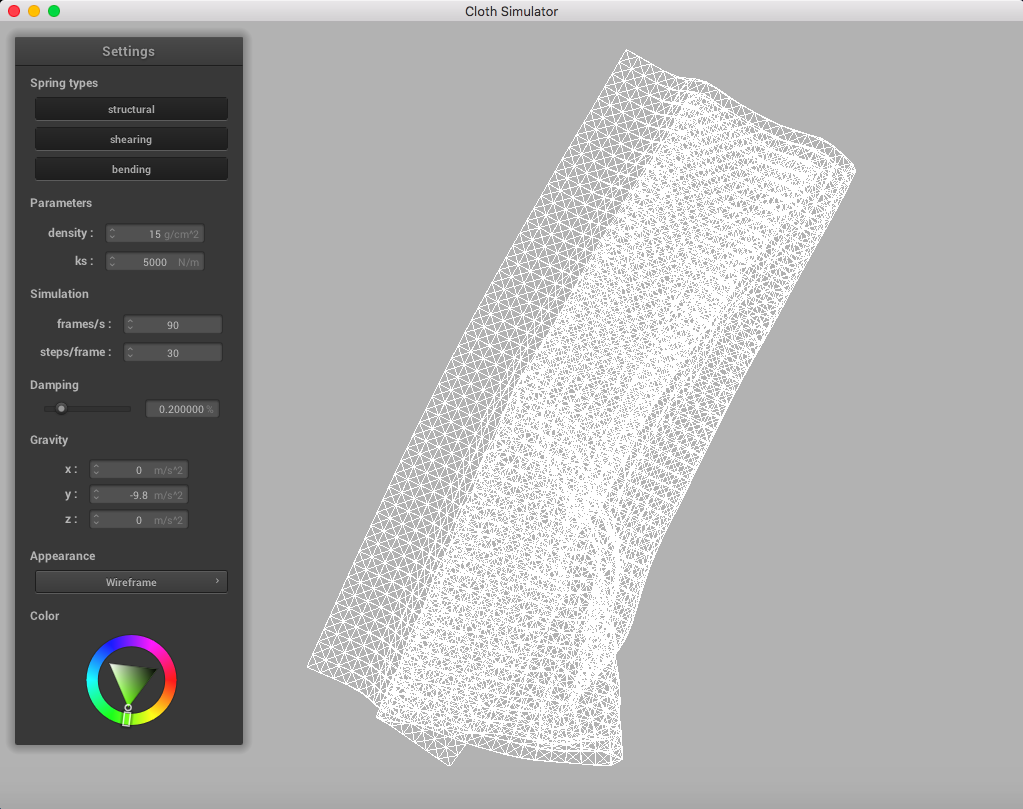Image resolution: width=1023 pixels, height=809 pixels.
Task: Click the Settings panel header
Action: (x=129, y=51)
